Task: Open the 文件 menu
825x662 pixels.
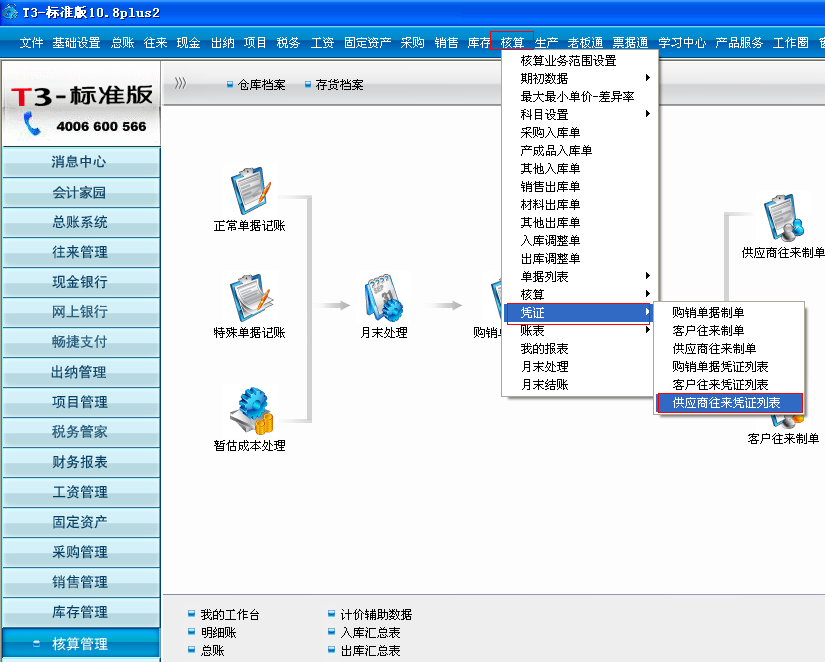Action: point(31,42)
